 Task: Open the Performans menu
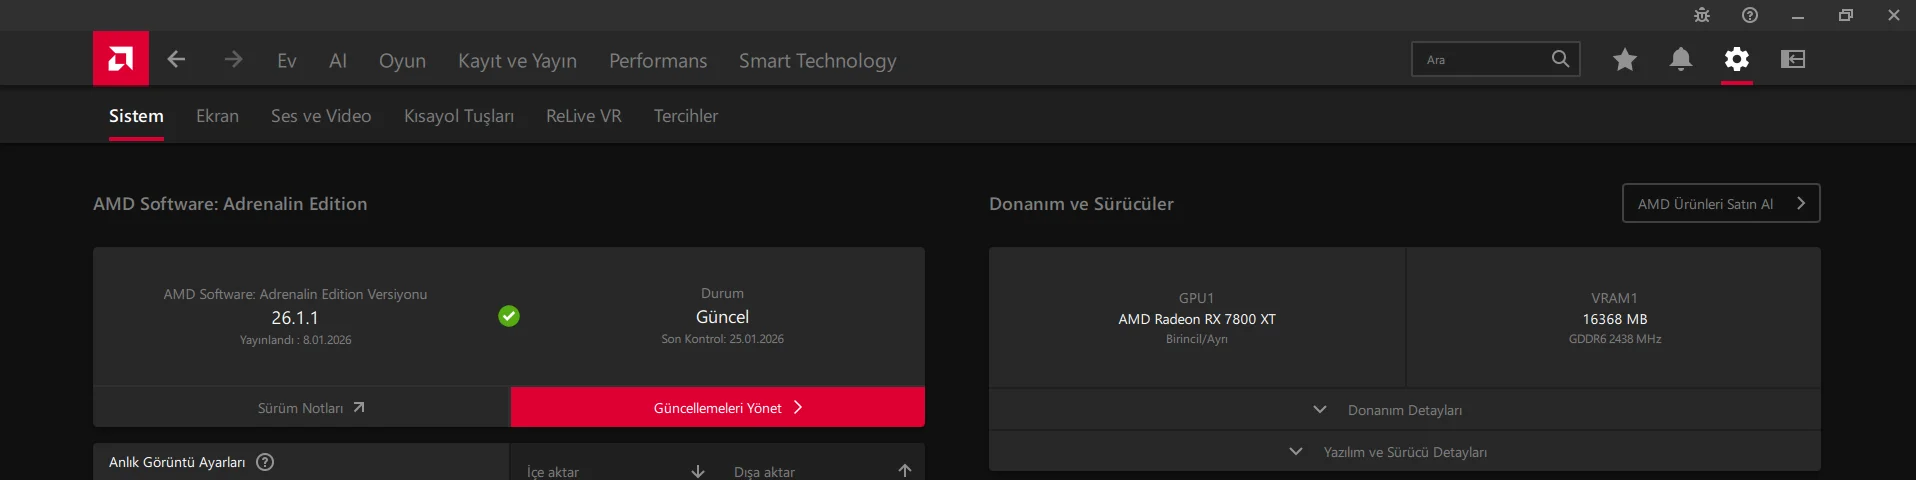coord(658,61)
